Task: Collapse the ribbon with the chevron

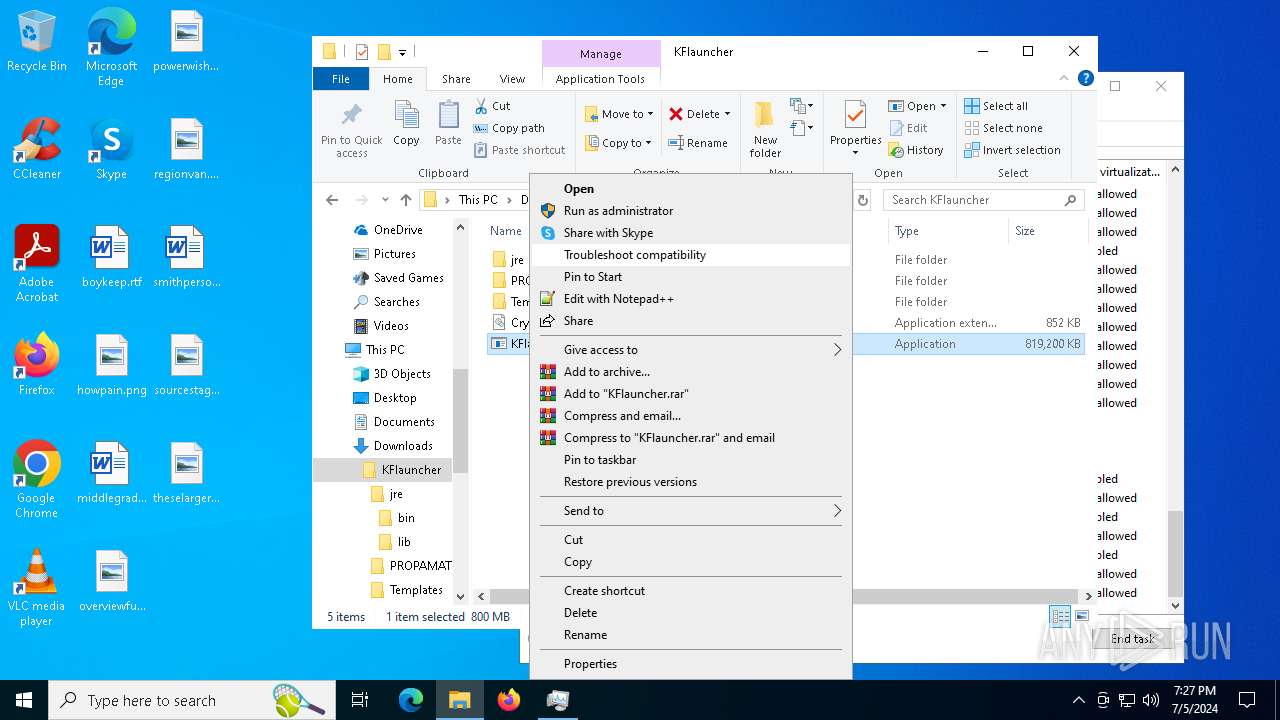Action: (x=1064, y=79)
